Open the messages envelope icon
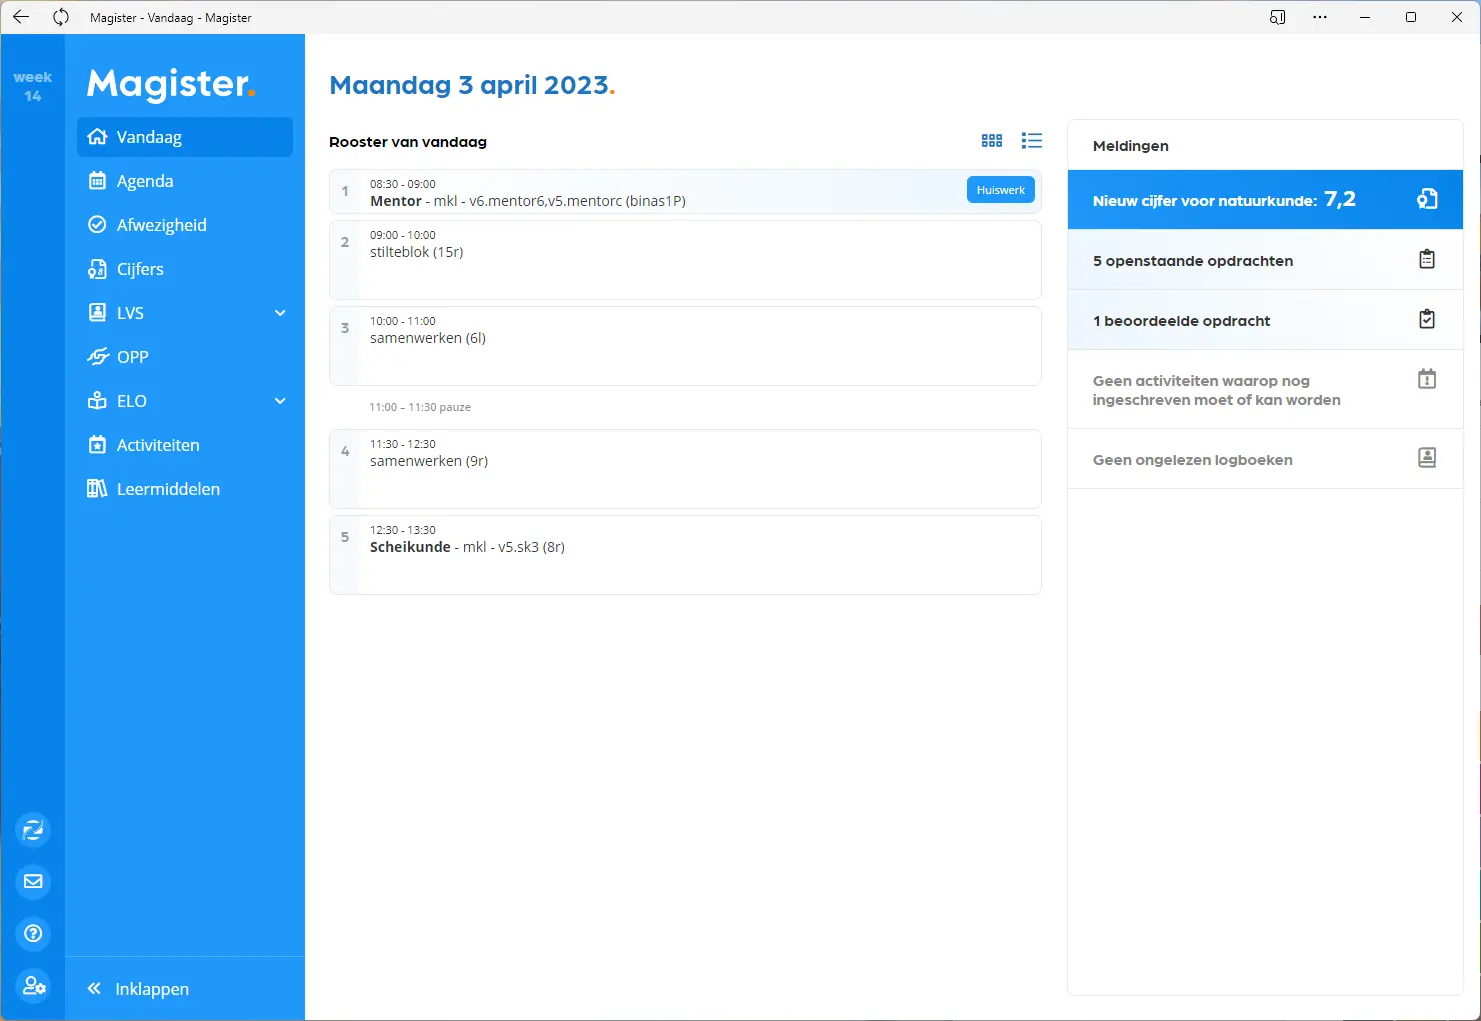The height and width of the screenshot is (1021, 1481). [x=33, y=881]
